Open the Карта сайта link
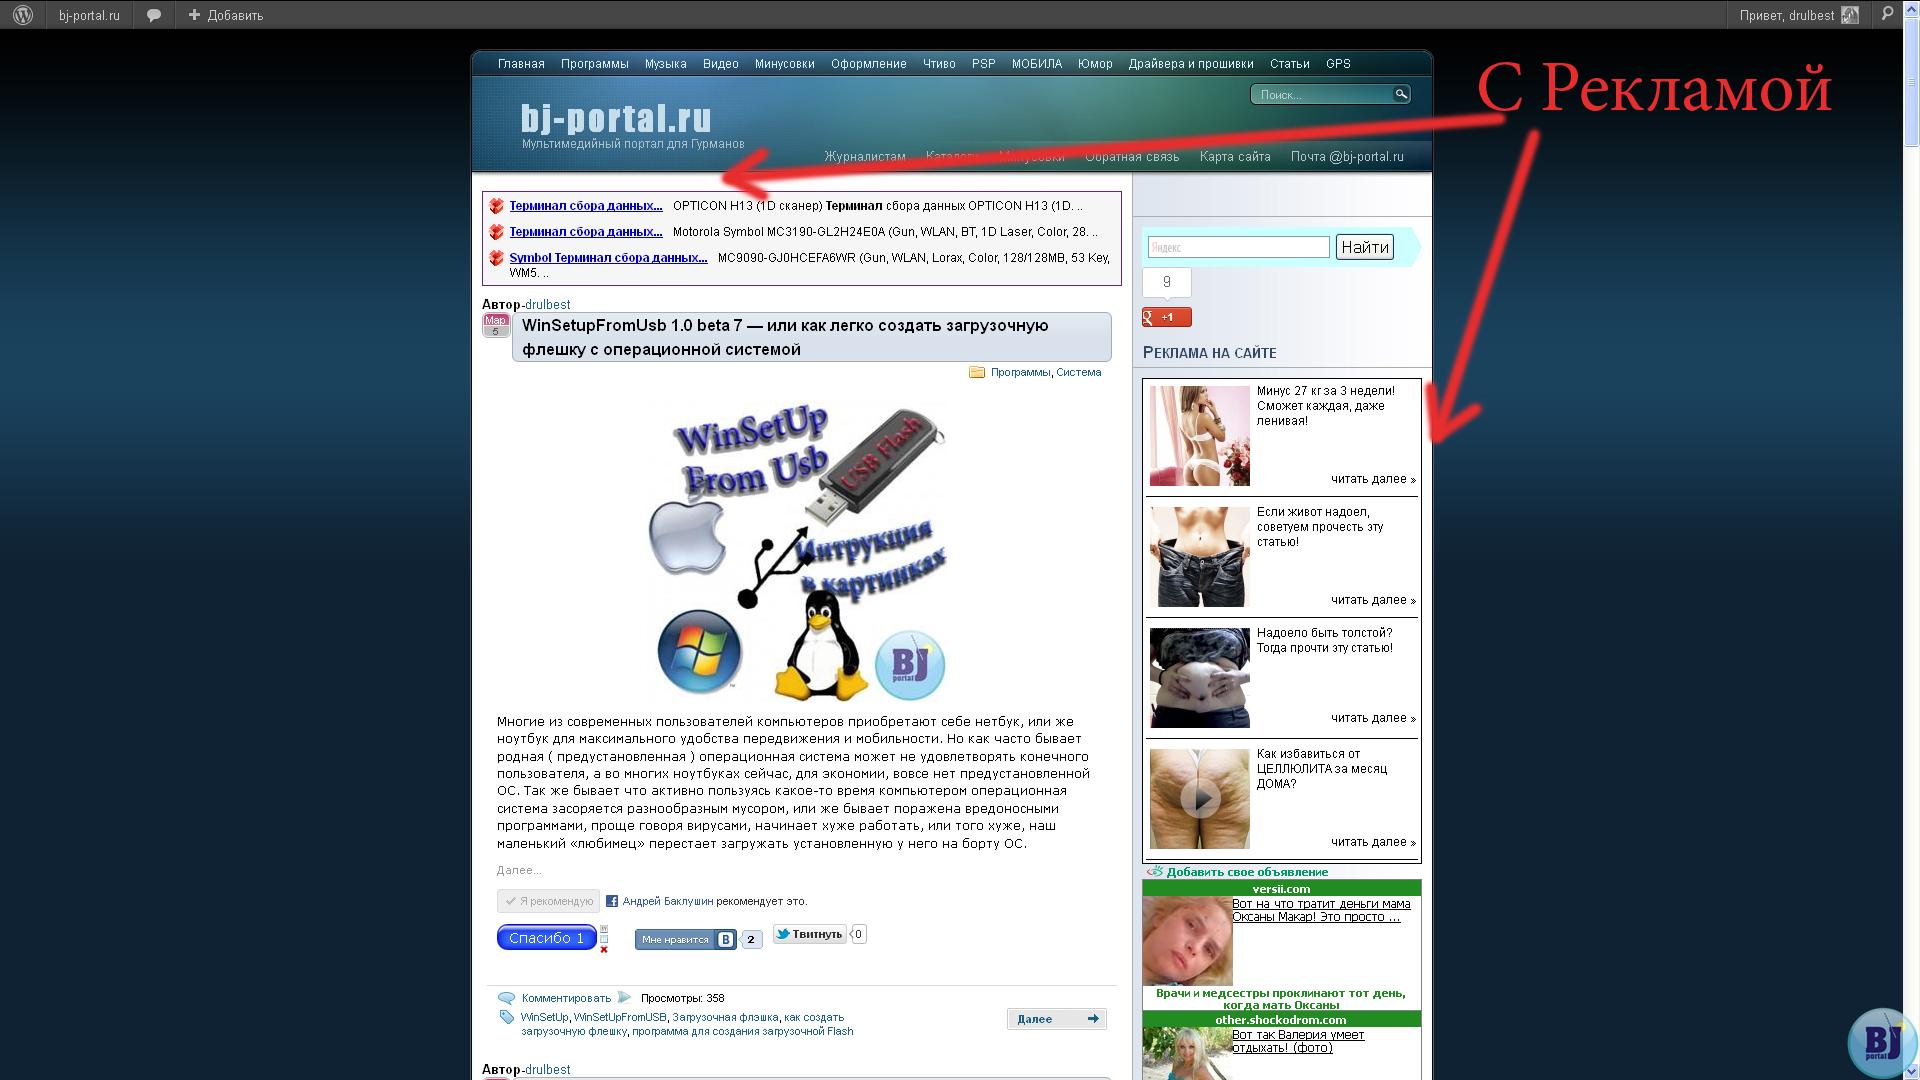The image size is (1920, 1080). point(1235,157)
